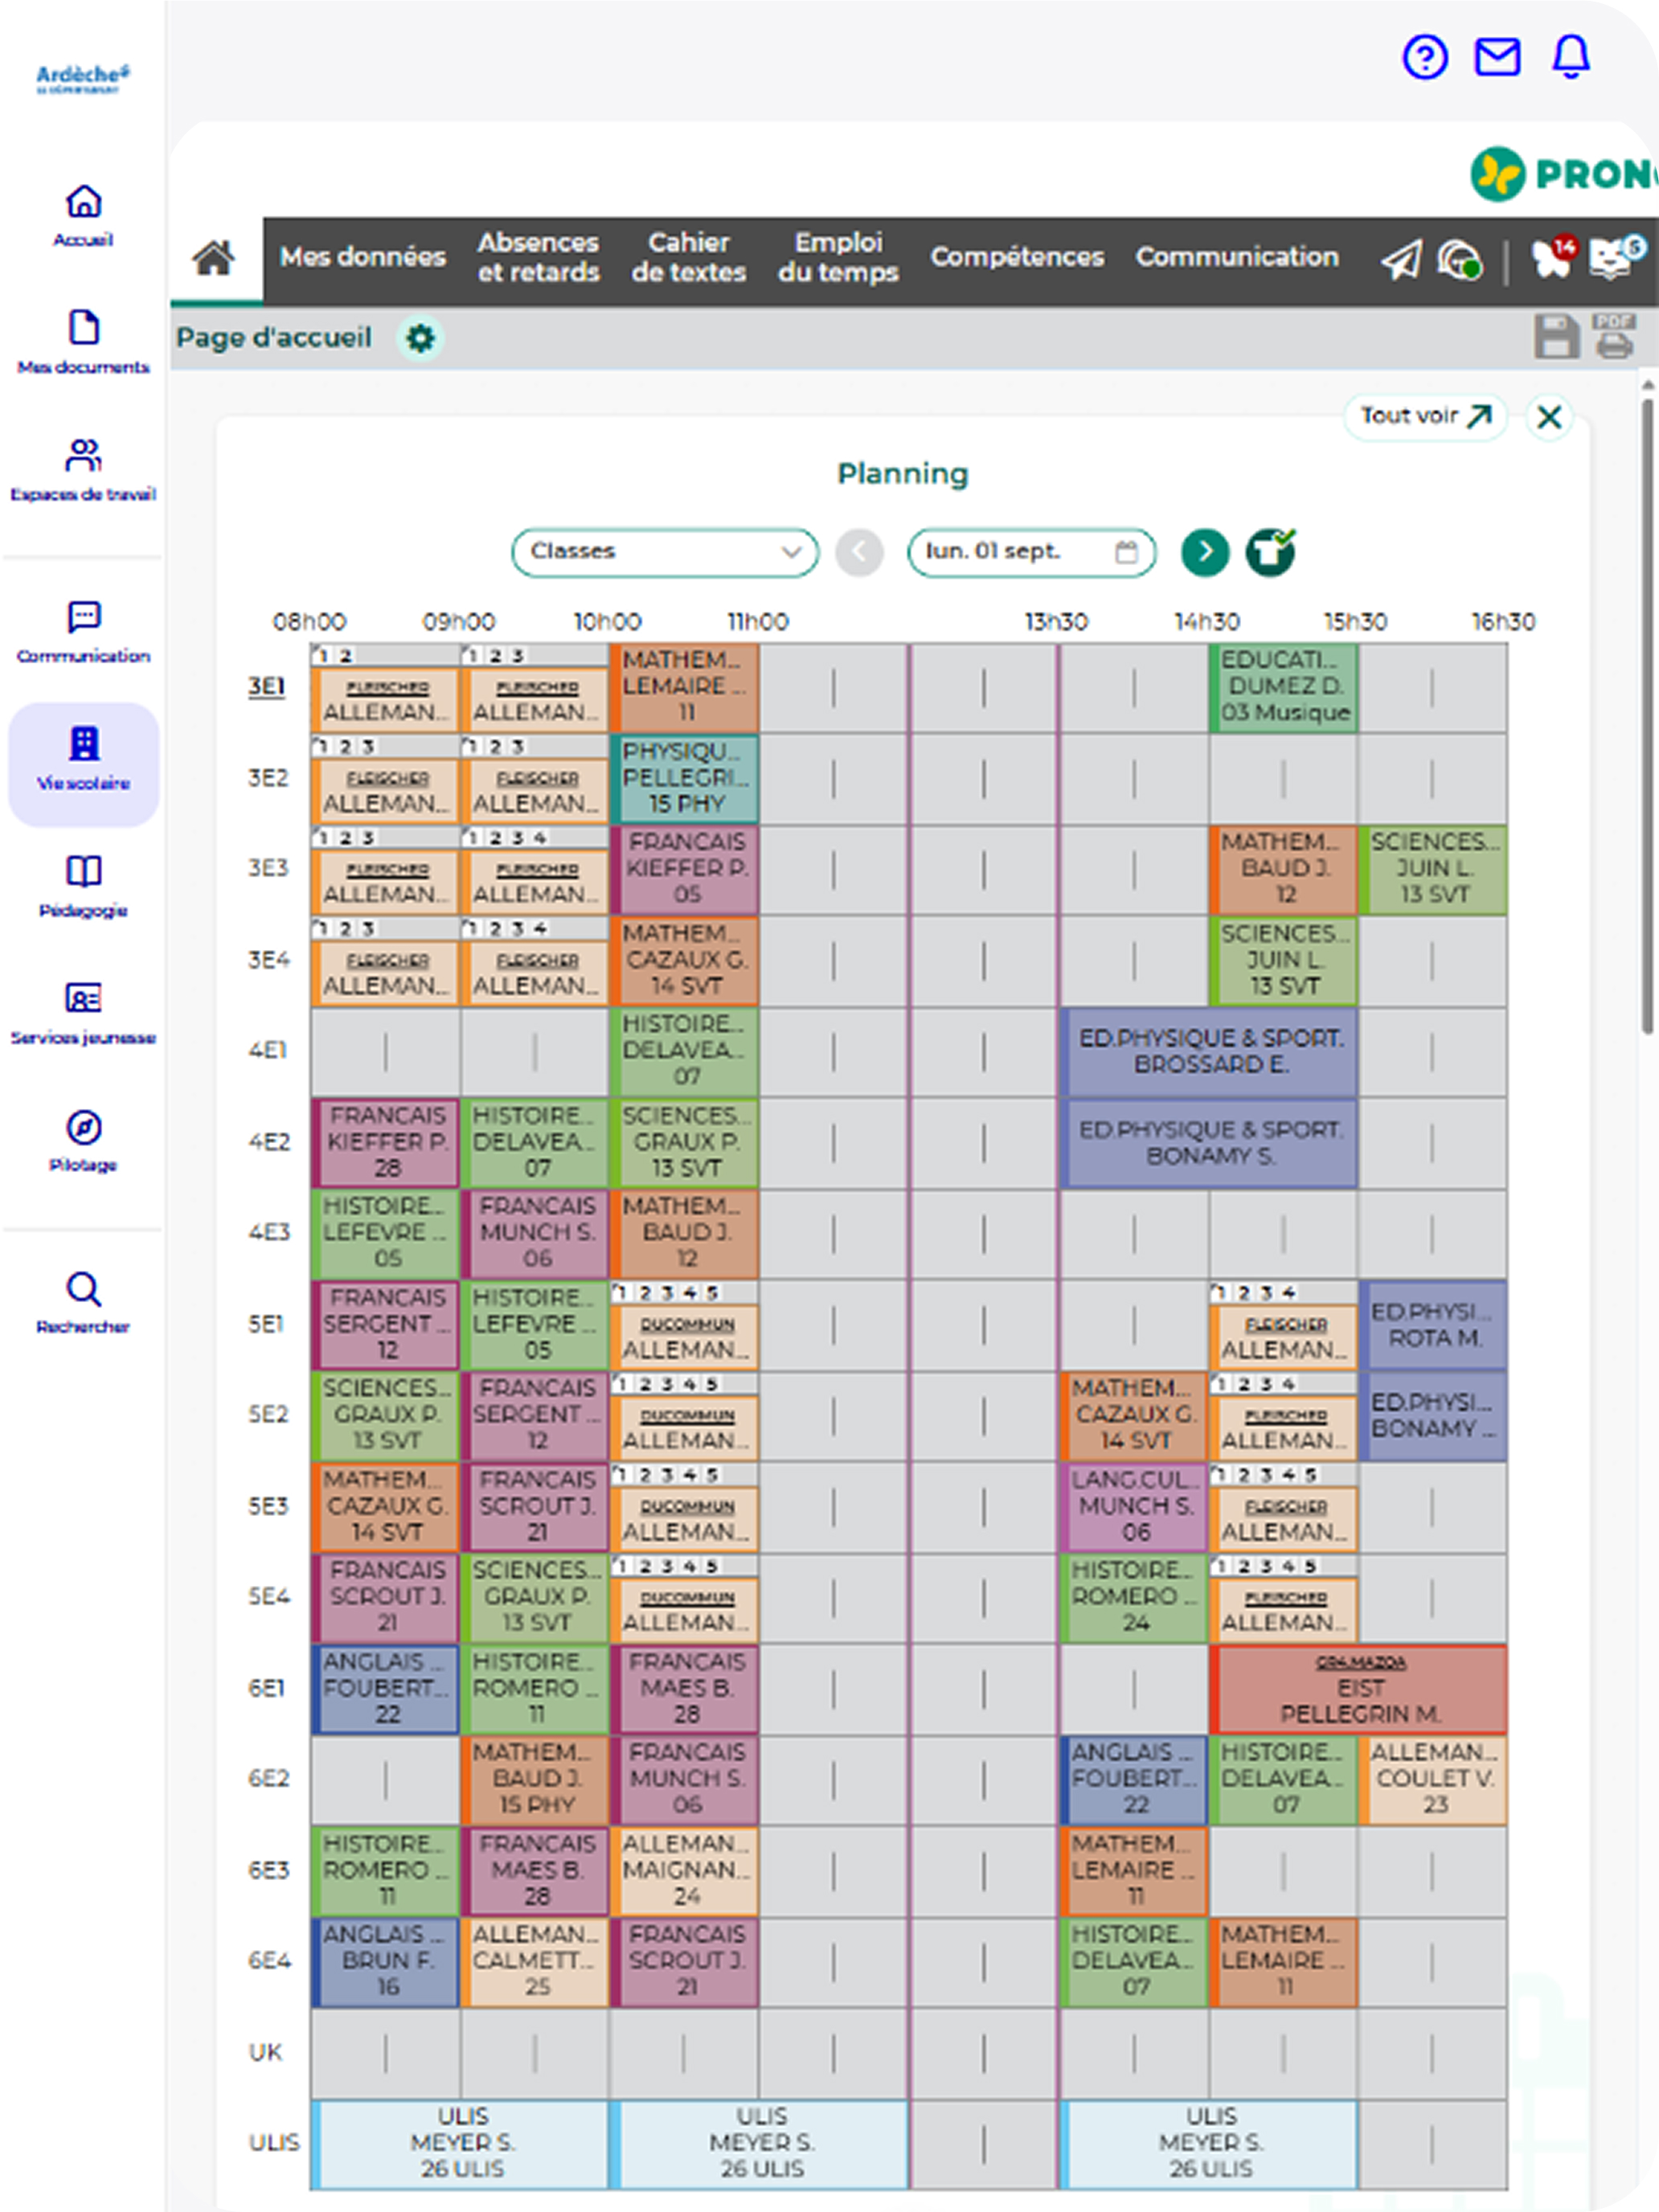Open Page d'accueil settings gear
Screen dimensions: 1659x2212
(420, 338)
